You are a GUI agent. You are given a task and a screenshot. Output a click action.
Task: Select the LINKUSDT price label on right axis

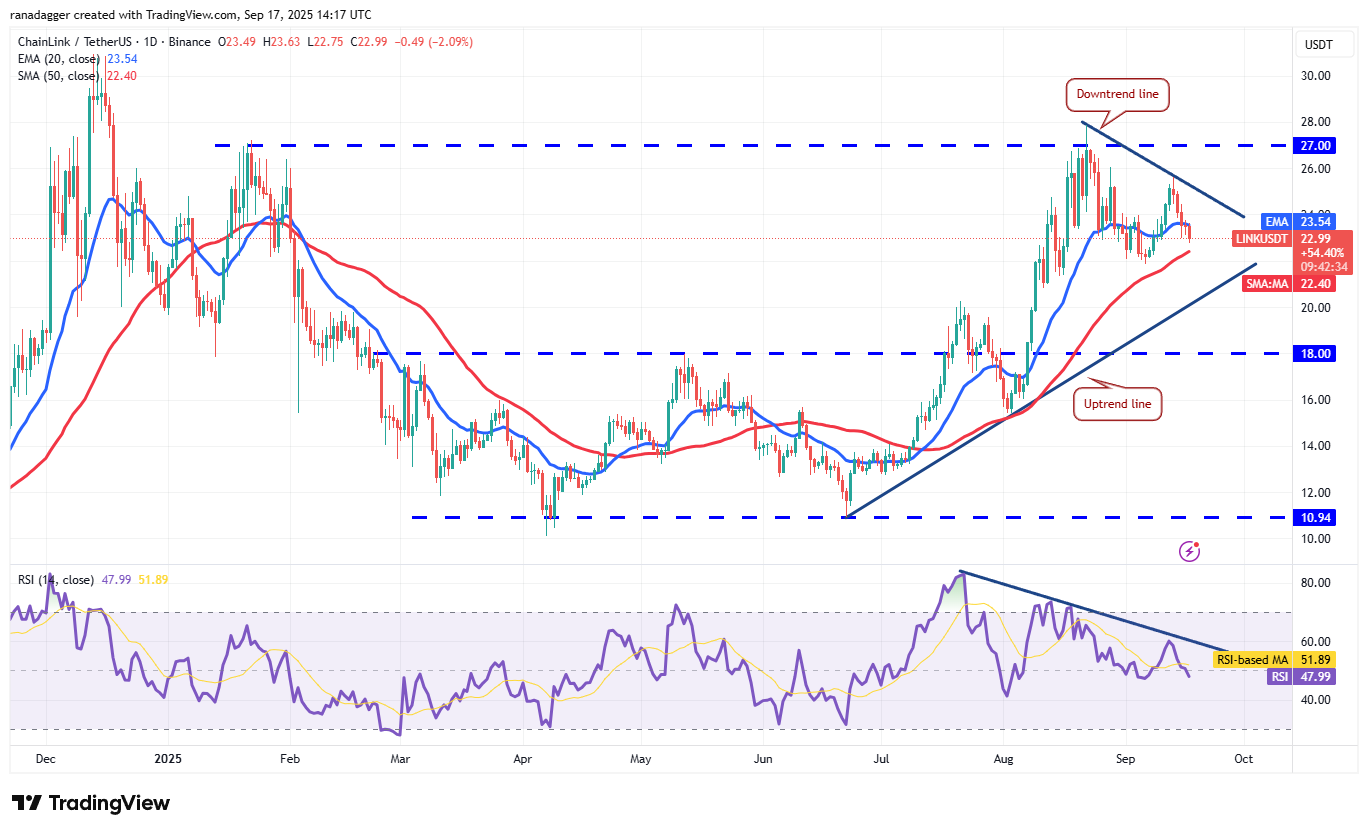coord(1260,239)
